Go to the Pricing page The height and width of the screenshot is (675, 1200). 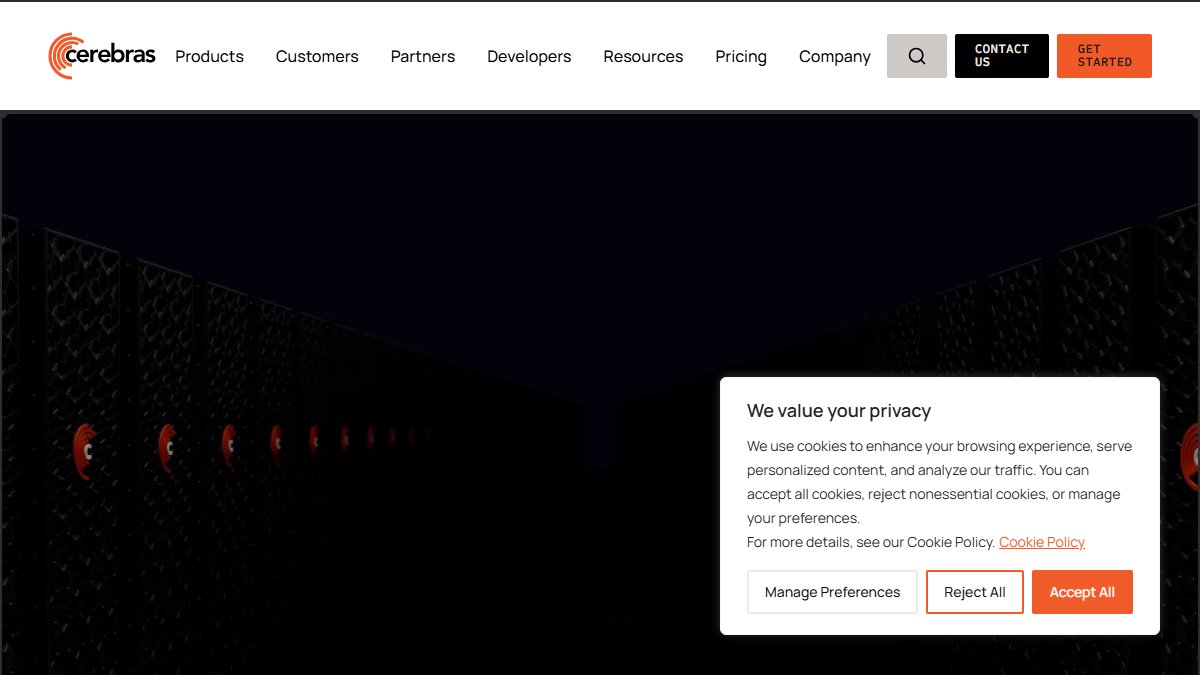(741, 57)
